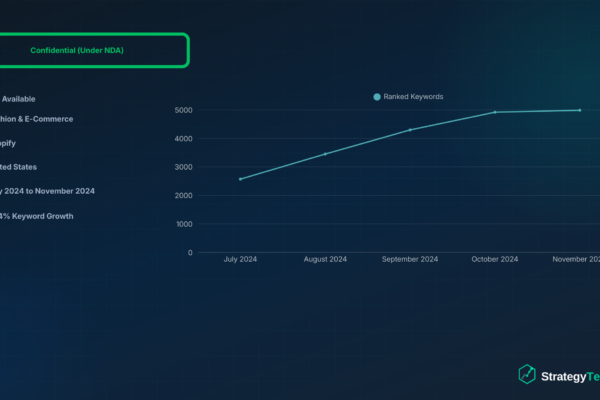Image resolution: width=600 pixels, height=400 pixels.
Task: Click the Ranked Keywords legend dot
Action: pos(377,97)
